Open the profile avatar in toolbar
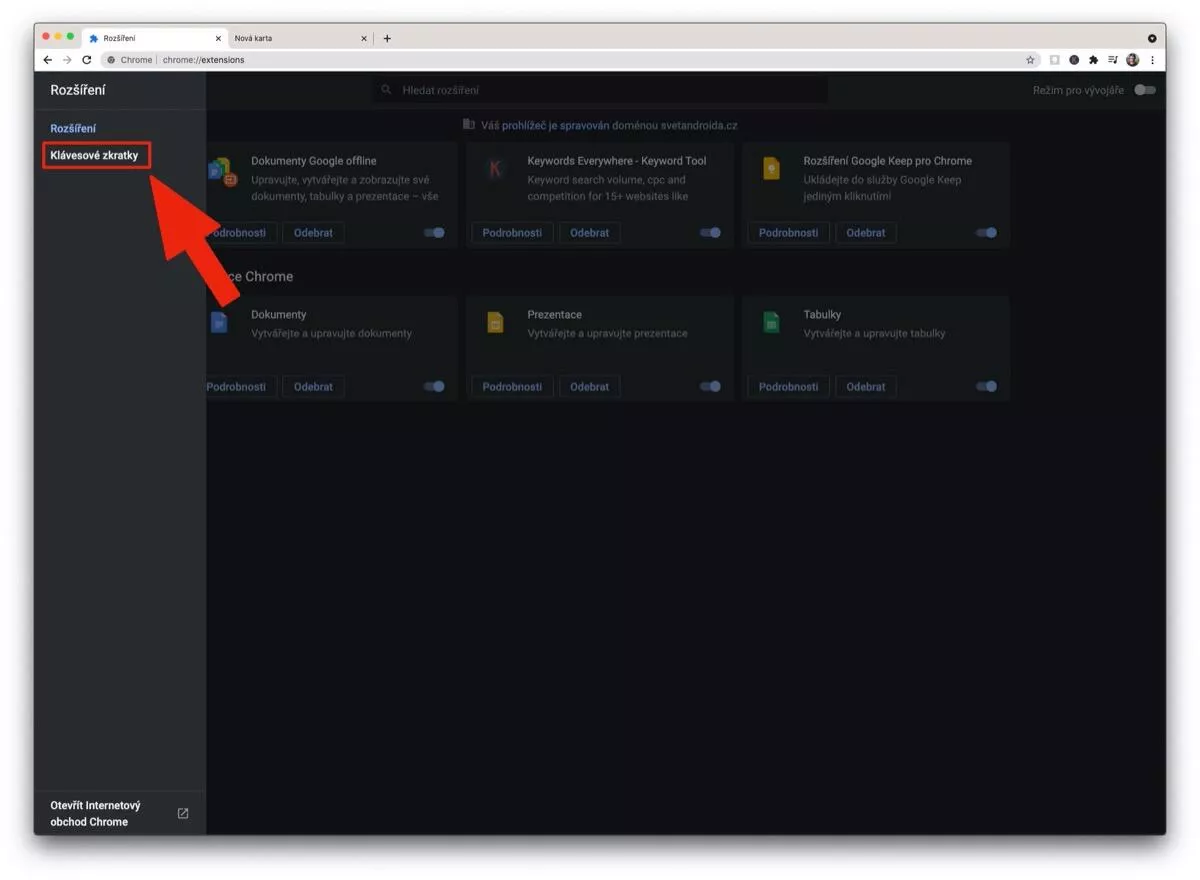Screen dimensions: 1200x880 click(1133, 60)
